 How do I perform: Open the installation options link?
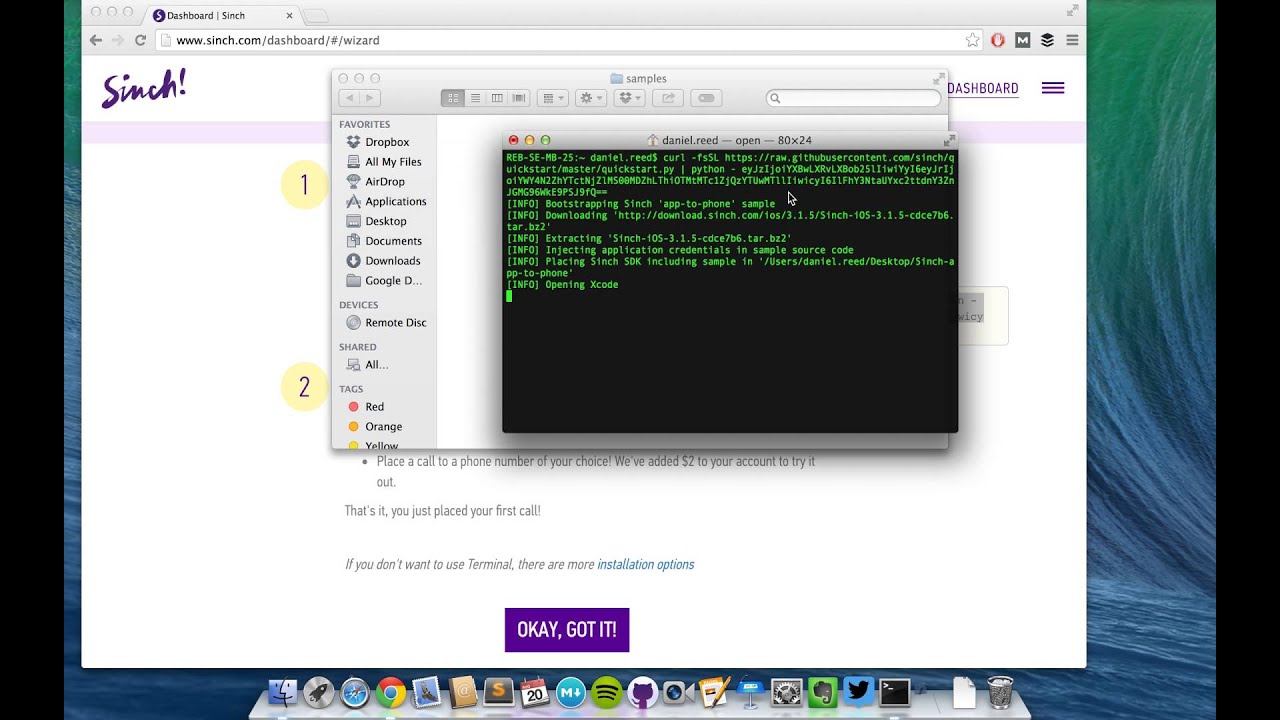pyautogui.click(x=645, y=565)
